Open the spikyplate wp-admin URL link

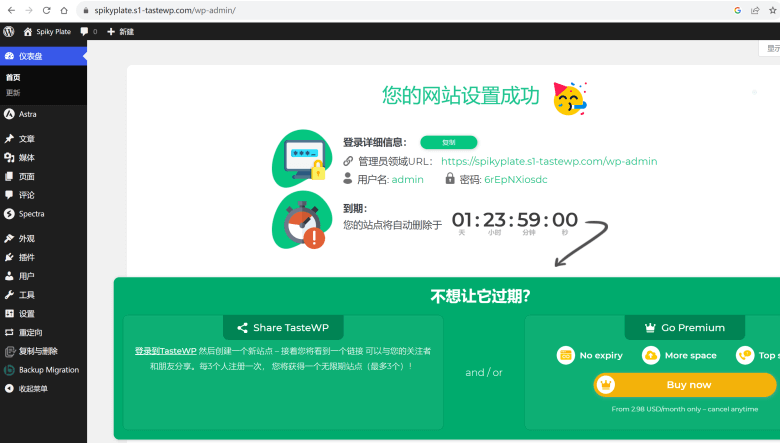click(x=549, y=161)
